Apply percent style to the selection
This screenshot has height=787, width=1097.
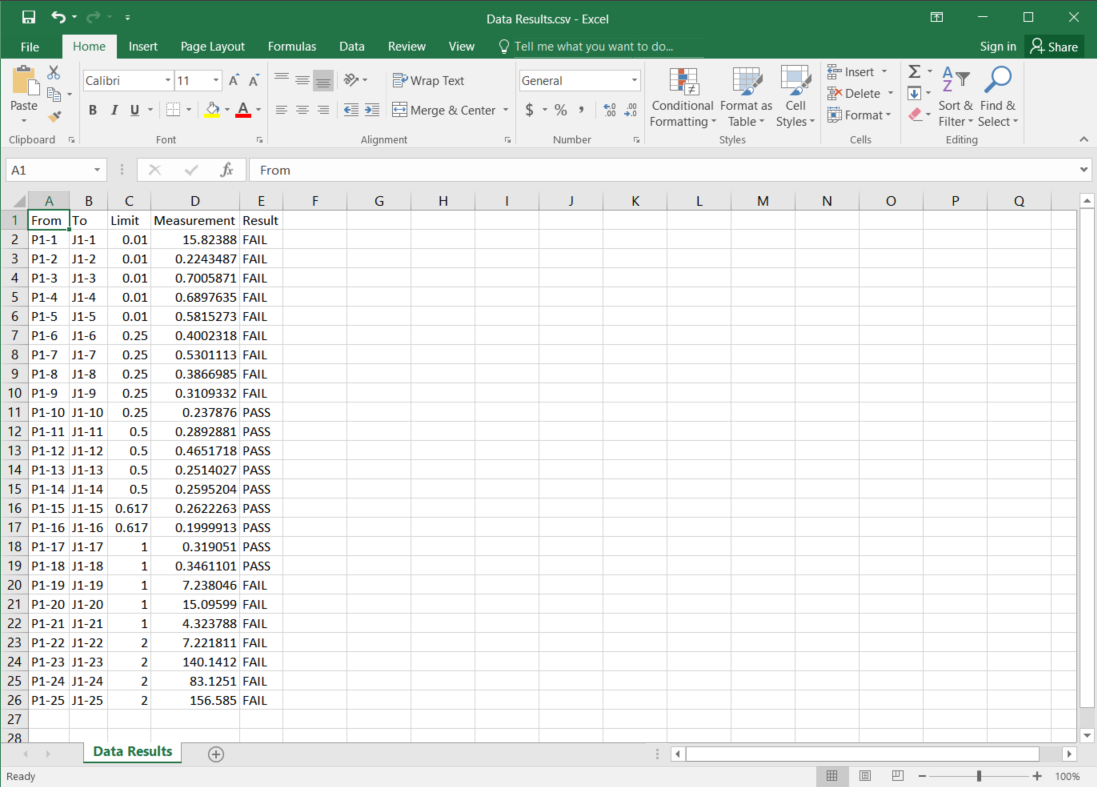point(561,110)
